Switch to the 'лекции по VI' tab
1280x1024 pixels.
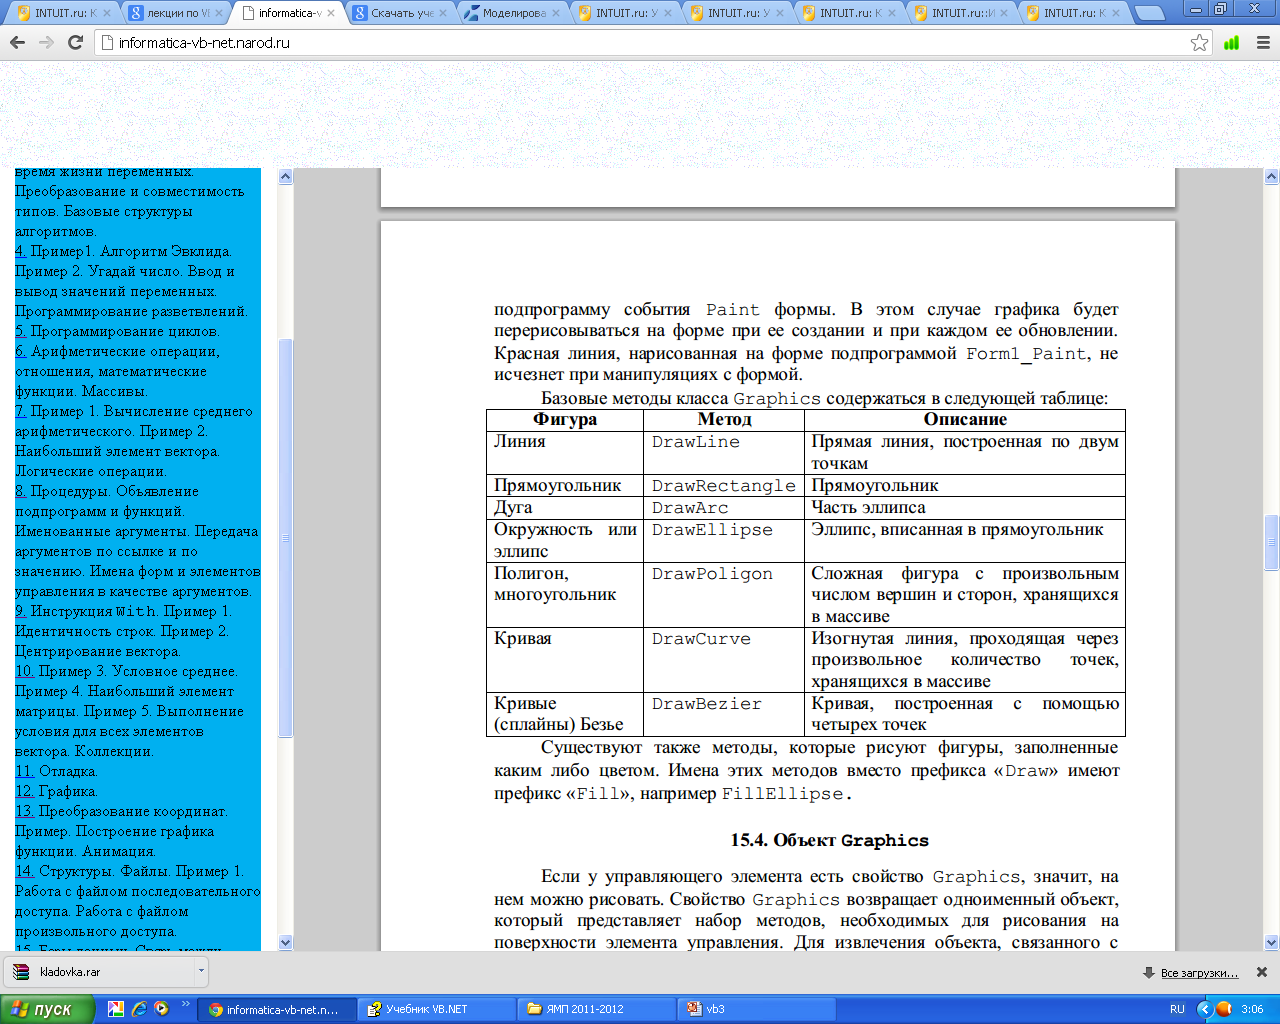click(x=175, y=13)
